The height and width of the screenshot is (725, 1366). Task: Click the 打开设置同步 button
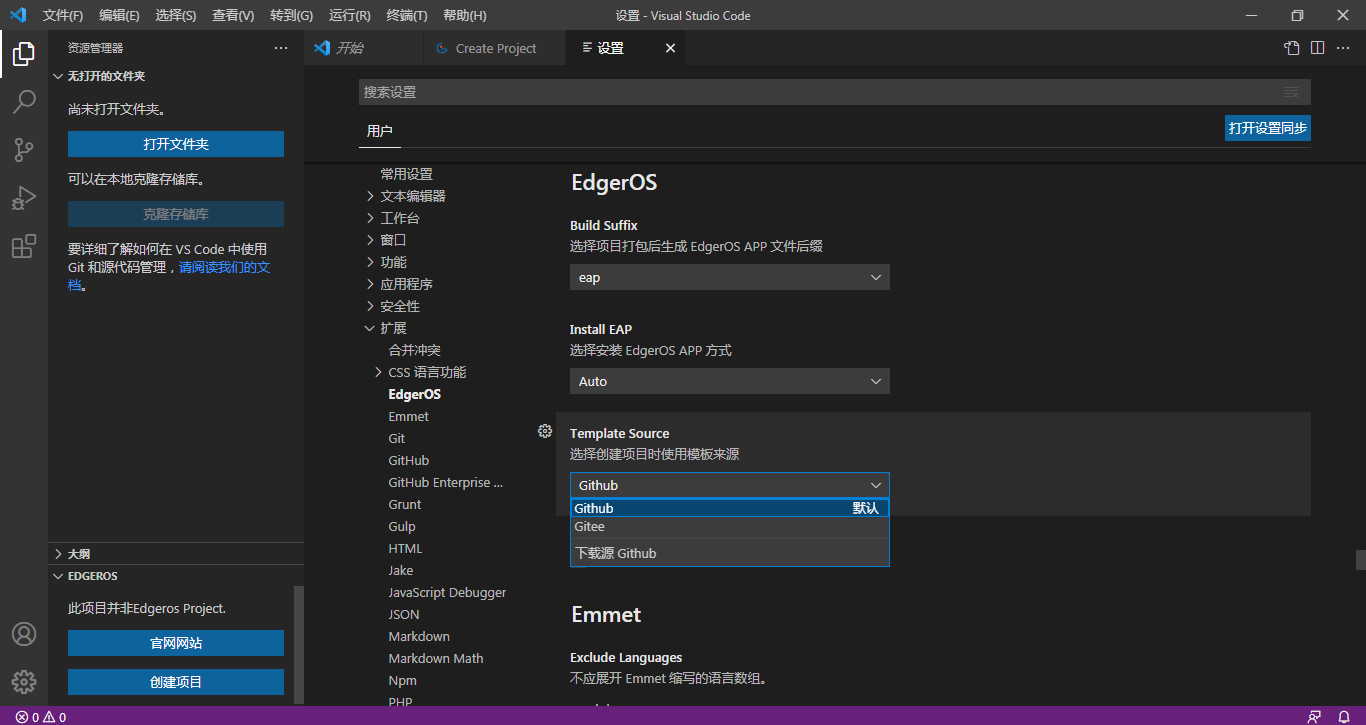pyautogui.click(x=1268, y=128)
